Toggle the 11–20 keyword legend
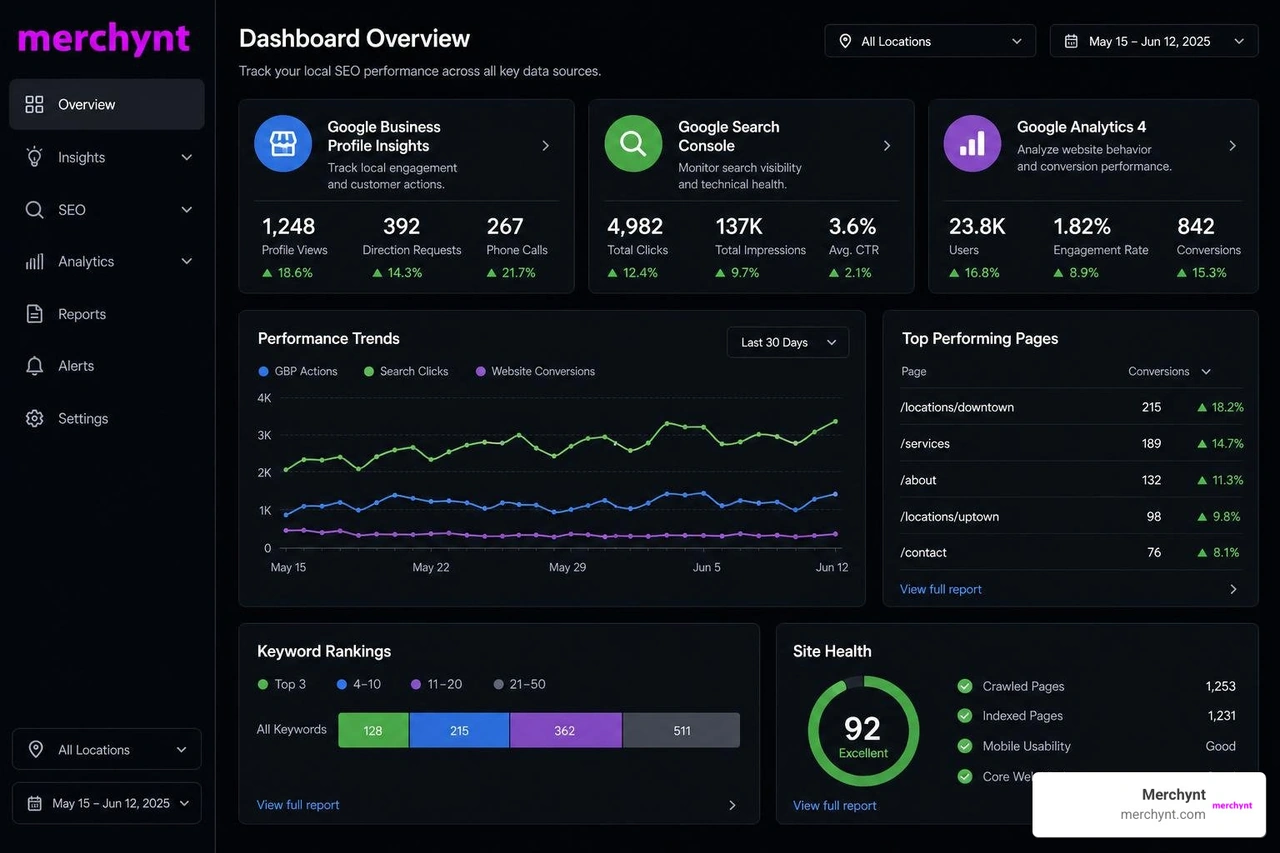 tap(436, 684)
